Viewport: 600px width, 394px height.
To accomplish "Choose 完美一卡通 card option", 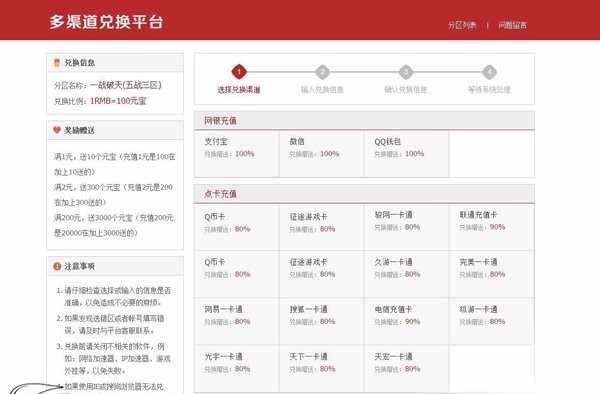I will coord(492,274).
